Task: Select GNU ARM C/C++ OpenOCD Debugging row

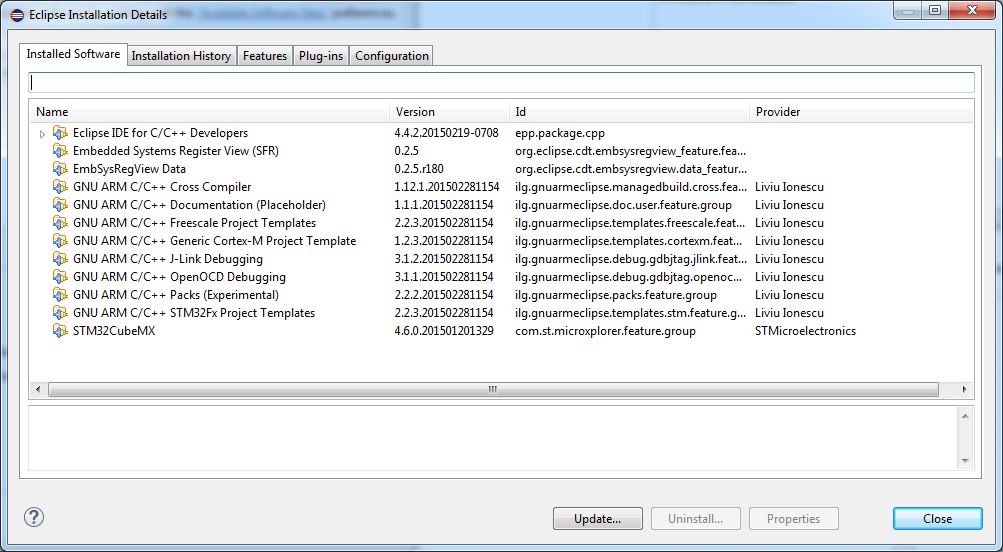Action: coord(502,277)
